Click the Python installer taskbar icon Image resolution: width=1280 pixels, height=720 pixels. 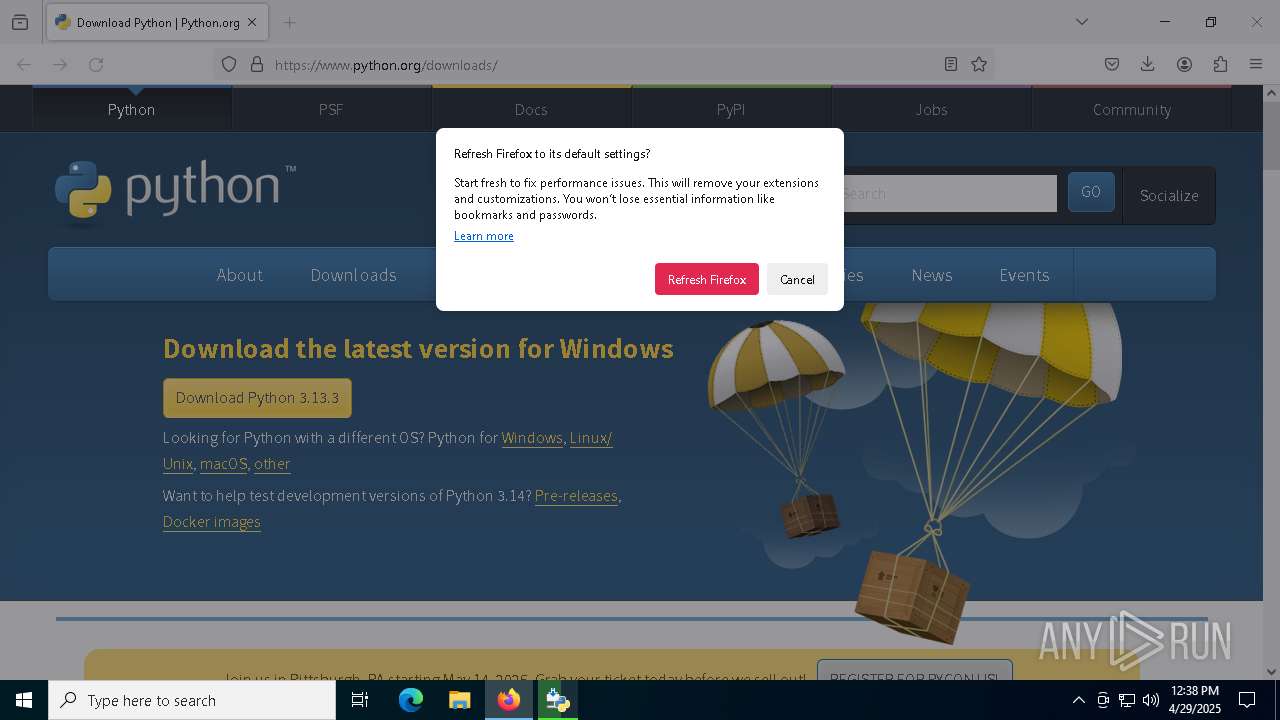click(x=557, y=700)
